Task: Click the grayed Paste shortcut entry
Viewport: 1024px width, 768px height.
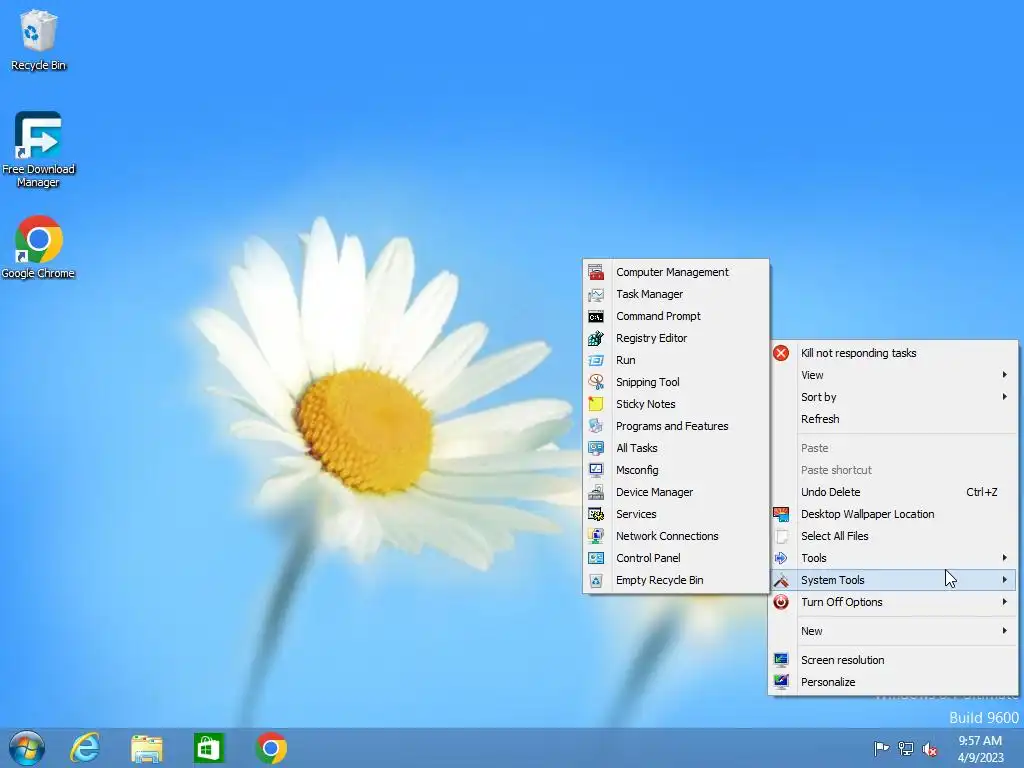Action: pyautogui.click(x=893, y=470)
